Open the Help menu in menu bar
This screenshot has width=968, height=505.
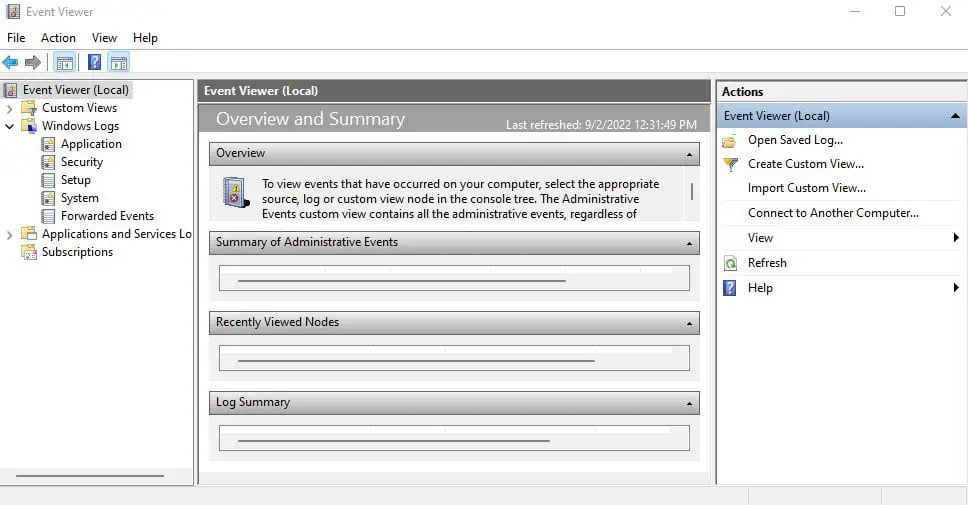coord(145,38)
